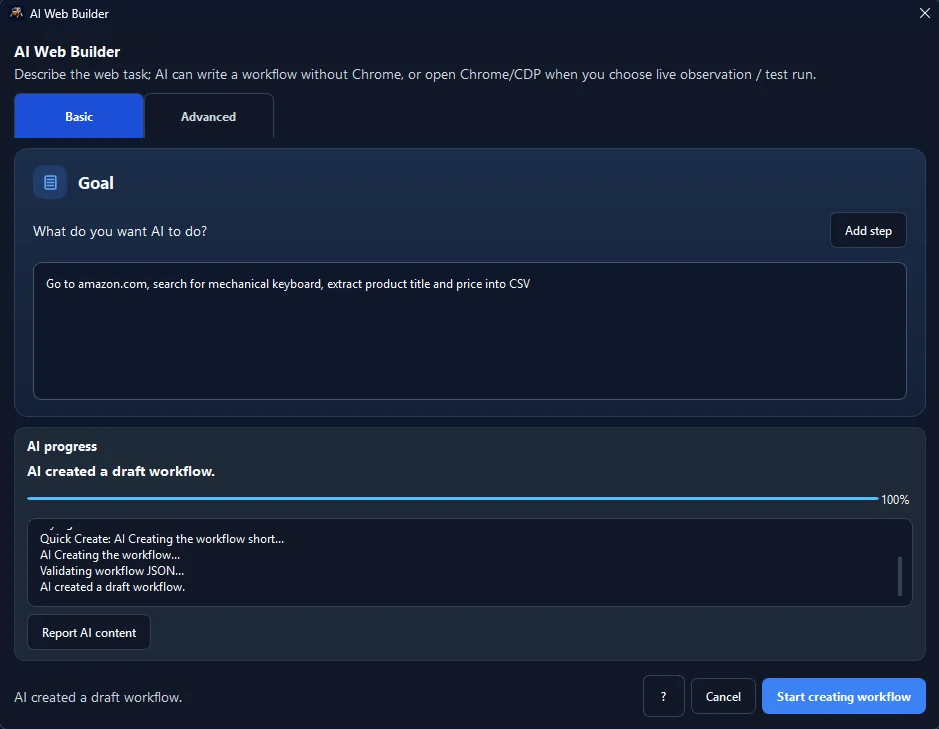Switch to the Advanced tab
939x729 pixels.
click(208, 116)
